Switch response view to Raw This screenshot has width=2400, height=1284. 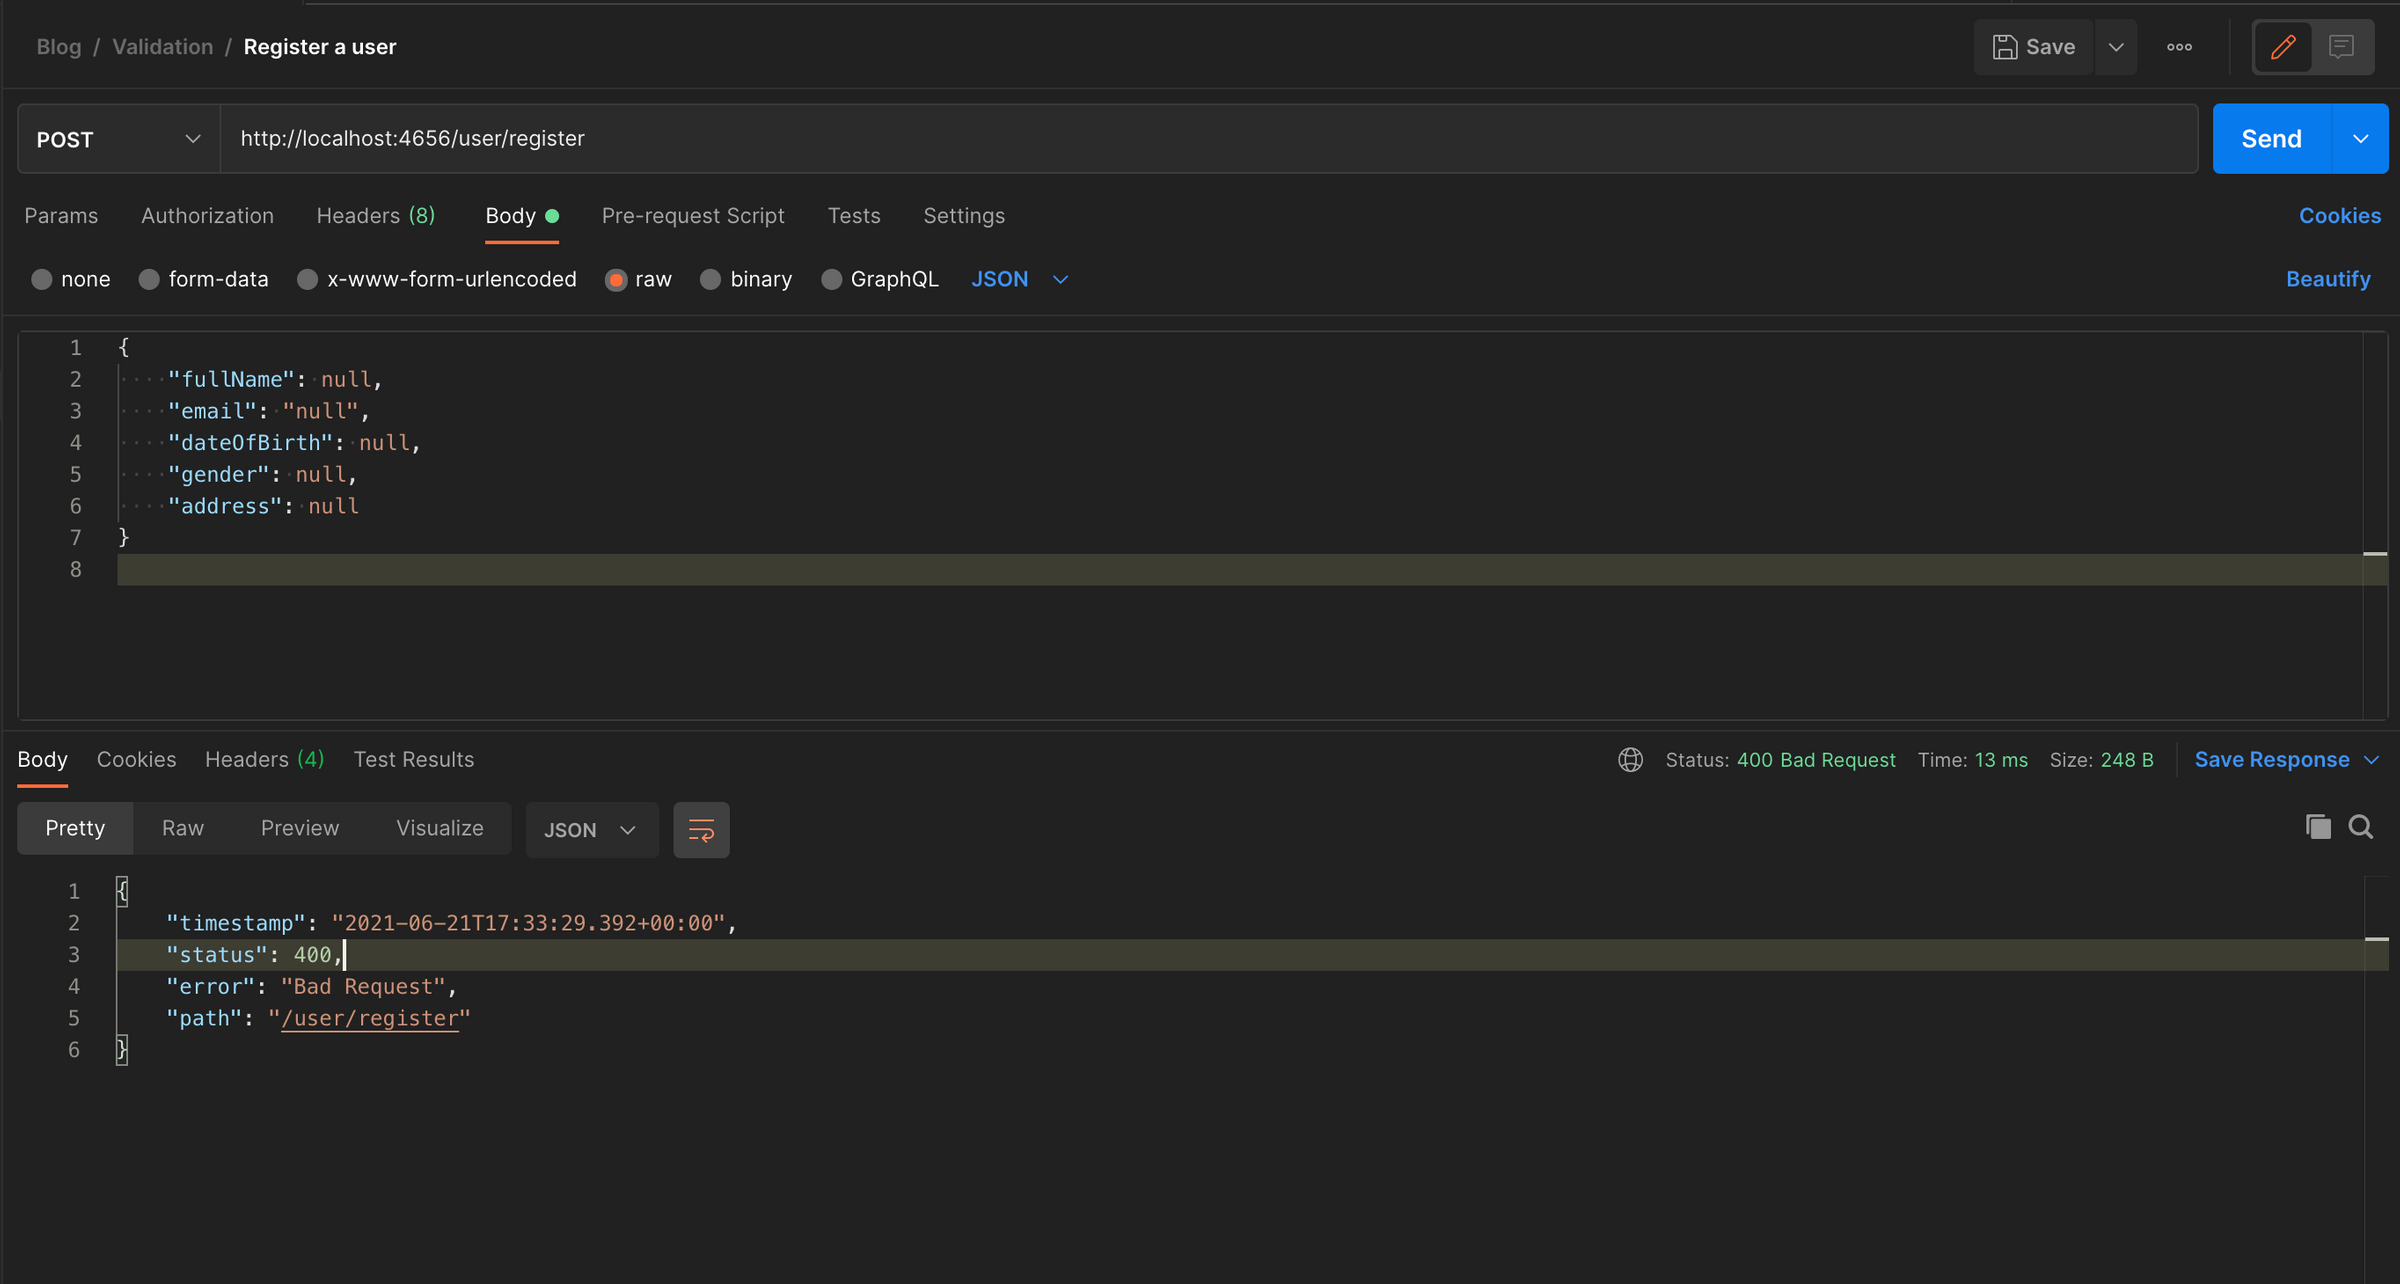182,828
